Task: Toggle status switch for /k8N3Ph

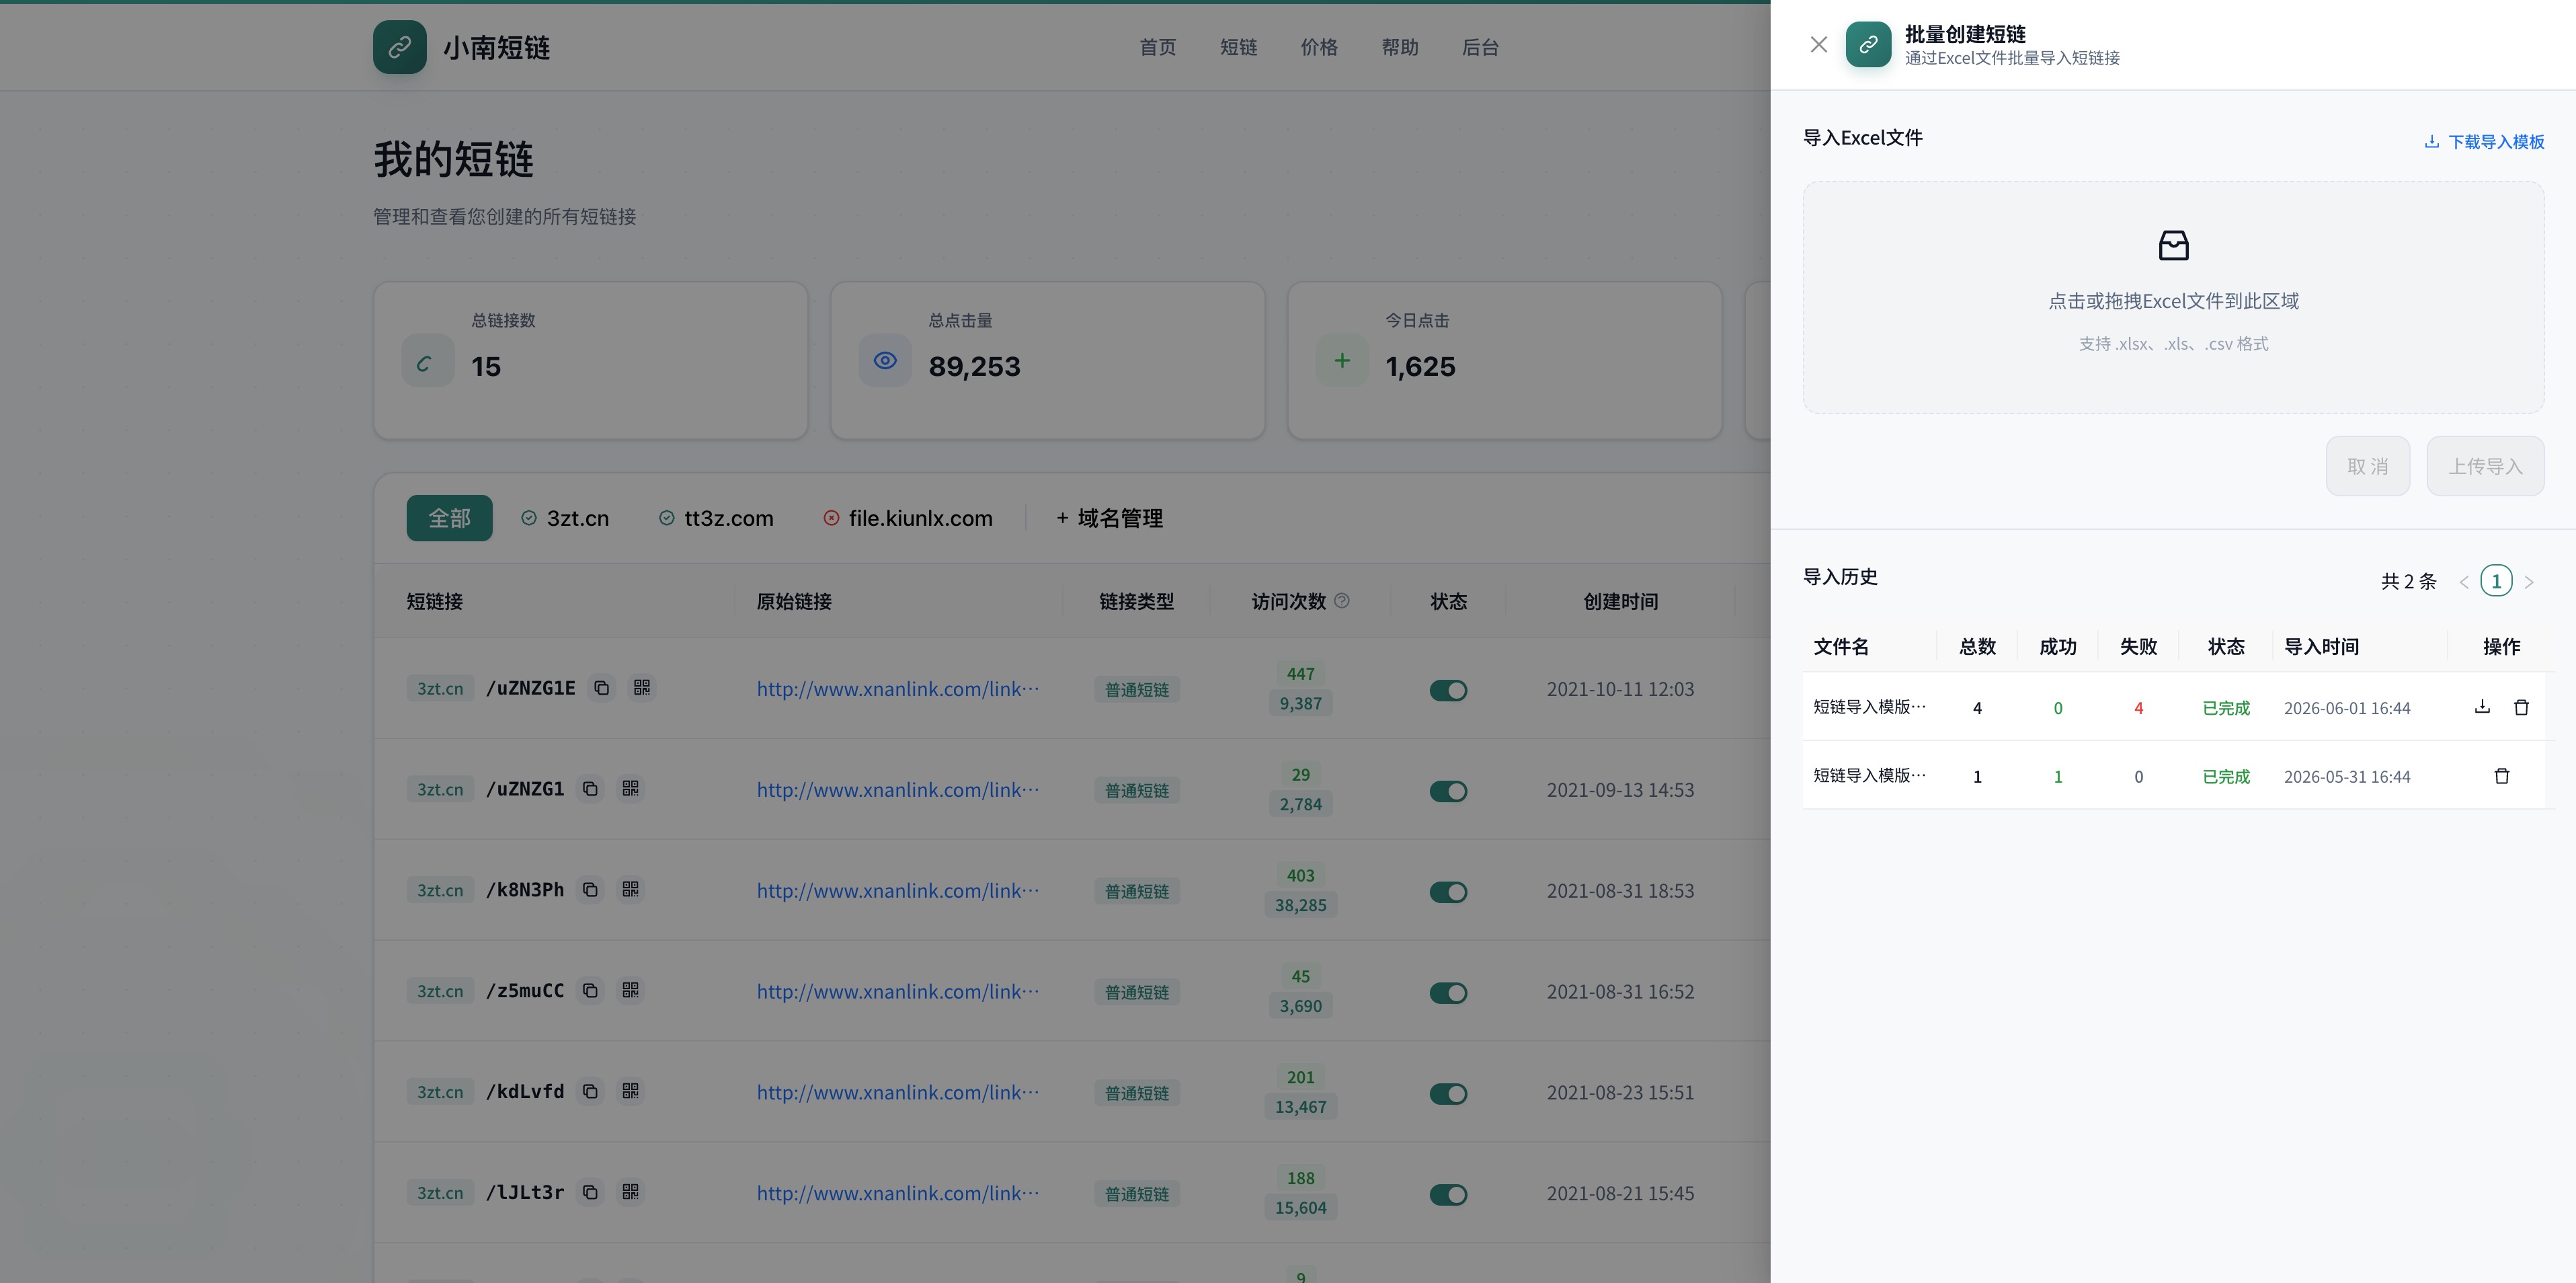Action: pyautogui.click(x=1448, y=892)
